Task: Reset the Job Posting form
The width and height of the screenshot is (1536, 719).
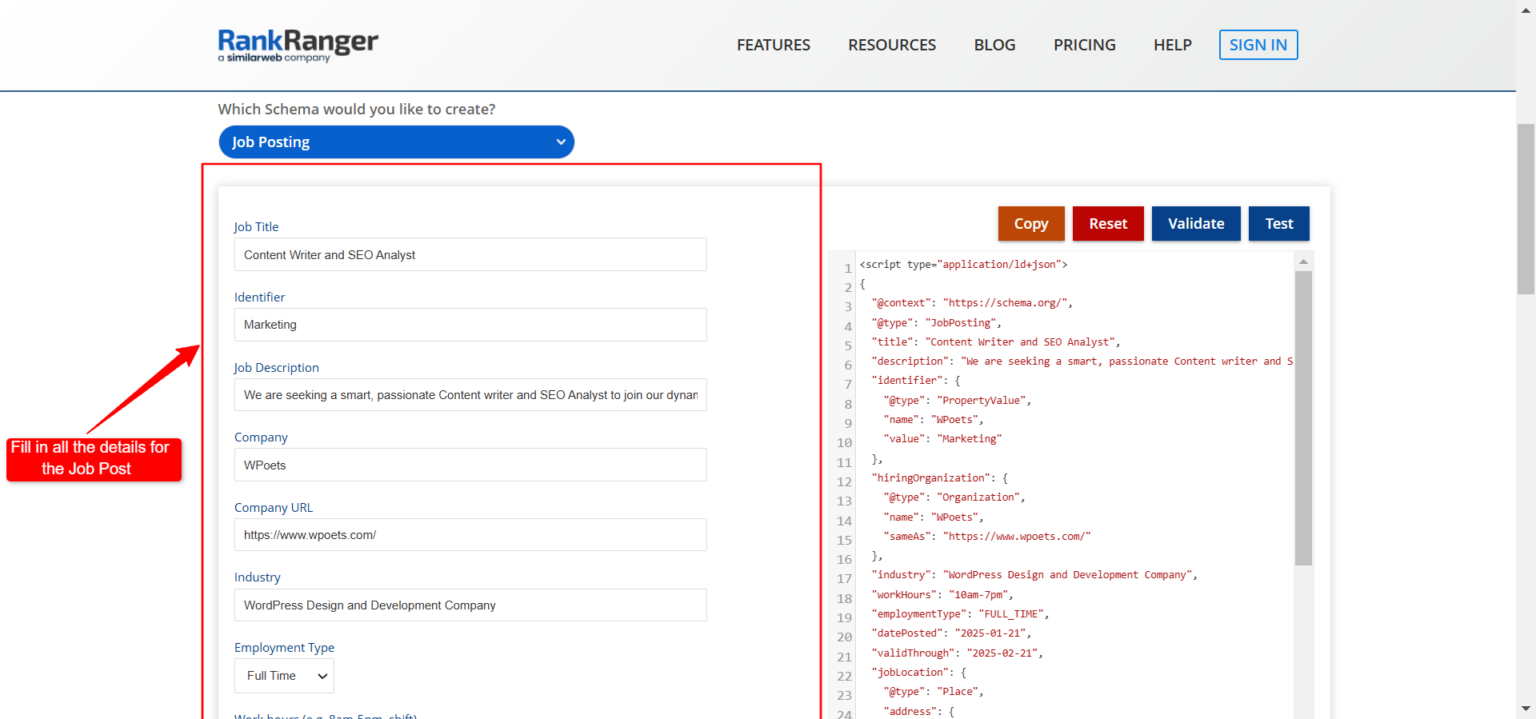Action: (x=1108, y=223)
